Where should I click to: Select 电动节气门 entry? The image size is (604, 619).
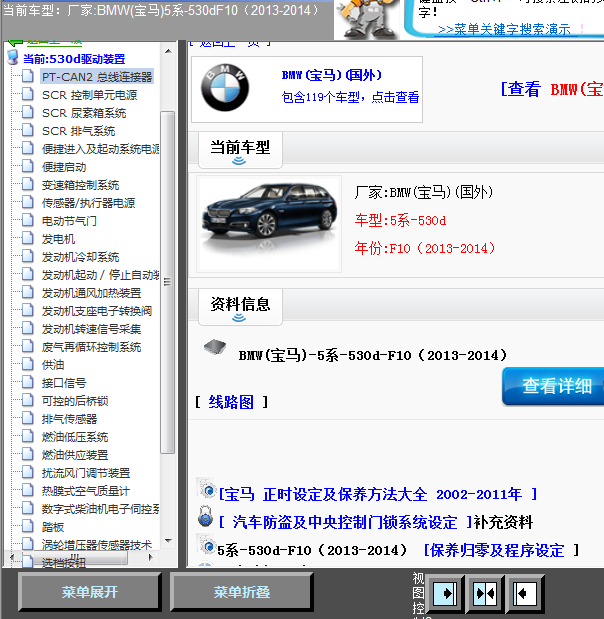(69, 221)
